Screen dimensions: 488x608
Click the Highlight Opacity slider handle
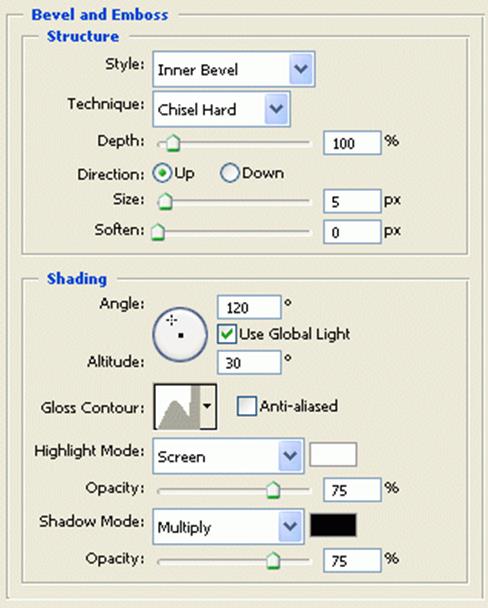tap(273, 490)
